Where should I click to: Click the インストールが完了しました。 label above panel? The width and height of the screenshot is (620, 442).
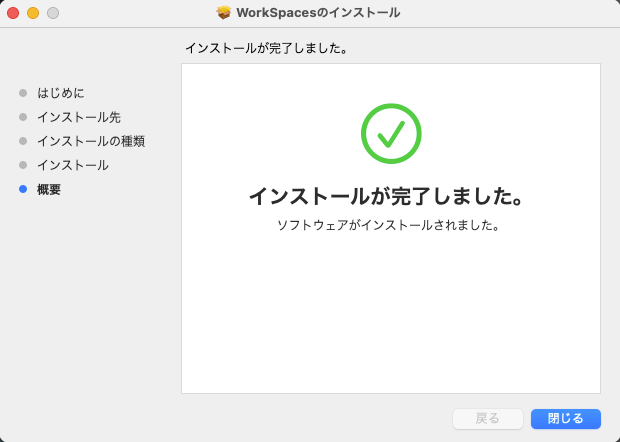tap(267, 49)
